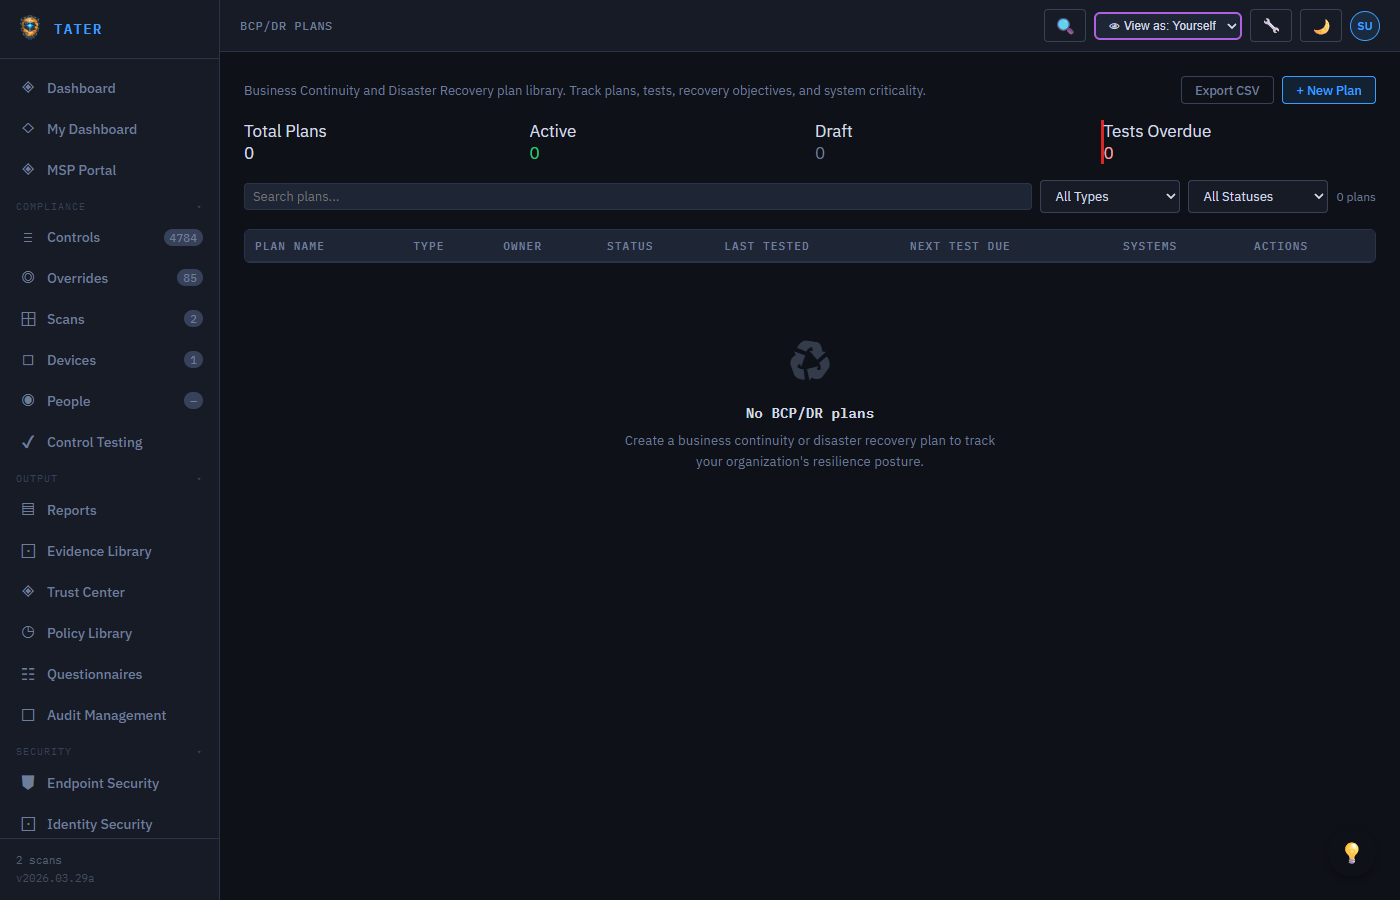The image size is (1400, 900).
Task: Click the Endpoint Security shield icon
Action: click(x=28, y=783)
